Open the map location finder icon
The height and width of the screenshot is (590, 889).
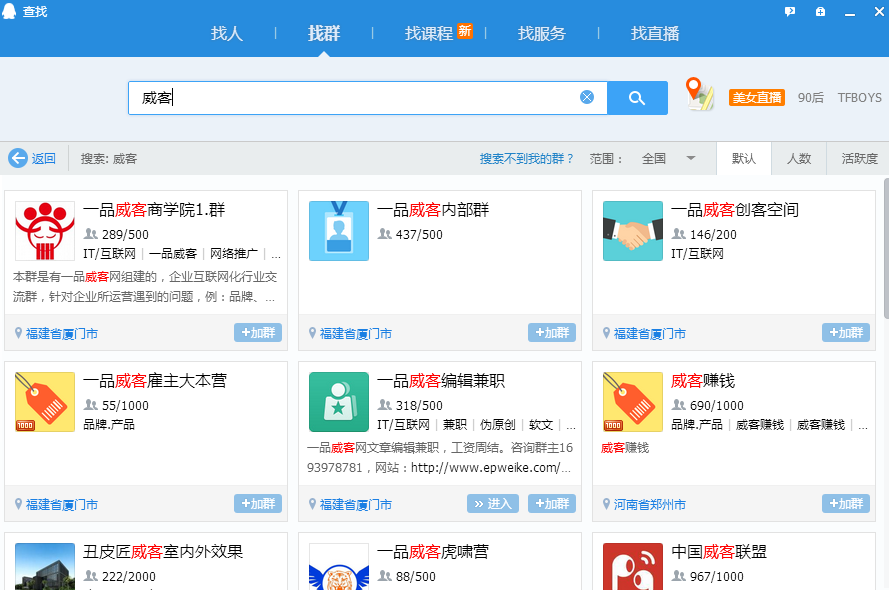pos(698,95)
